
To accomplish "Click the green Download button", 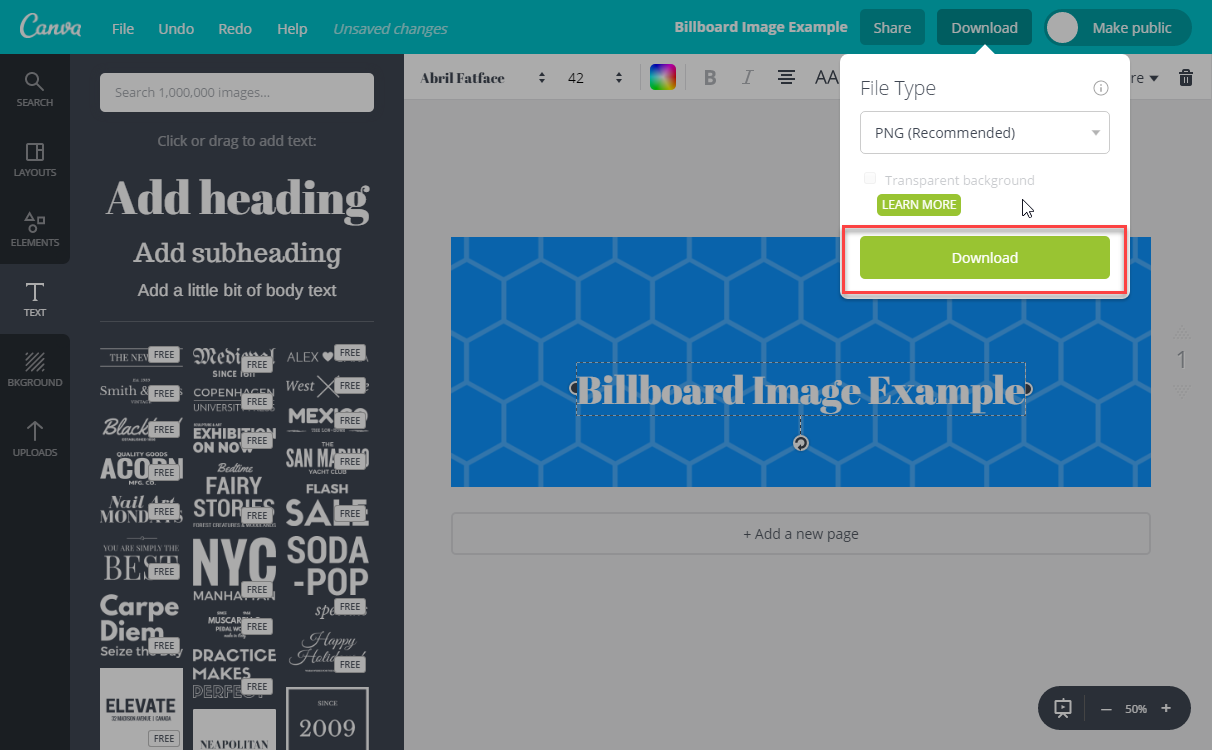I will coord(984,258).
